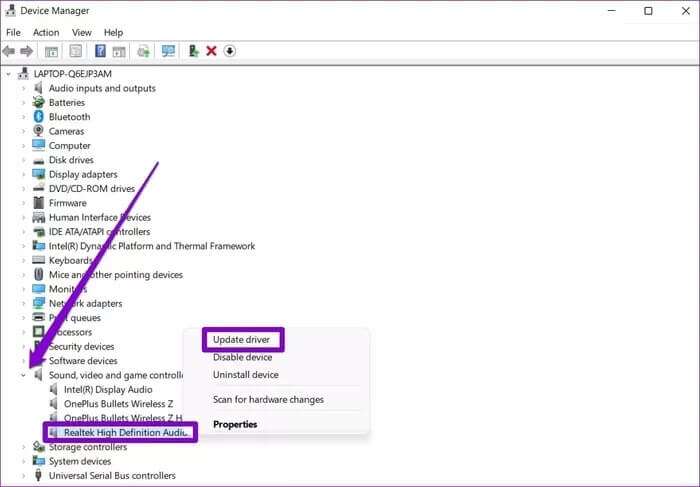
Task: Click the Storage controllers category icon
Action: pos(39,447)
